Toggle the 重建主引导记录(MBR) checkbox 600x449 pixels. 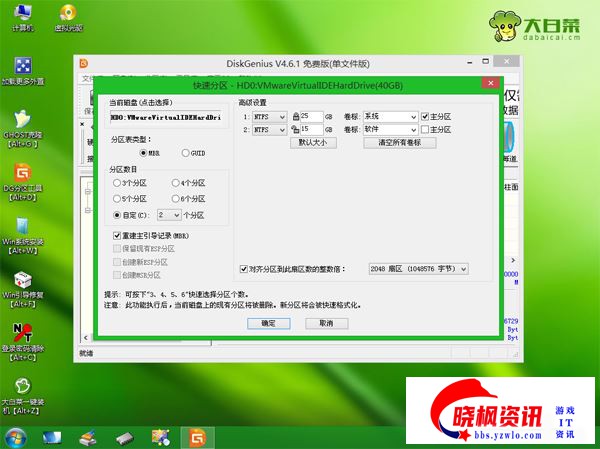[x=117, y=235]
